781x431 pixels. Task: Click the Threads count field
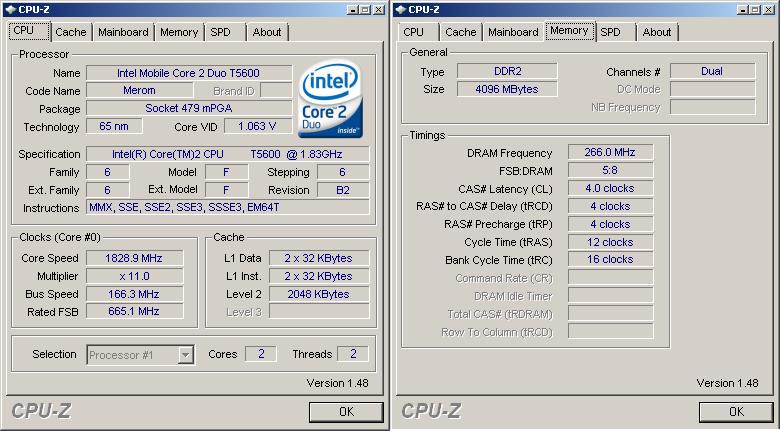[353, 354]
